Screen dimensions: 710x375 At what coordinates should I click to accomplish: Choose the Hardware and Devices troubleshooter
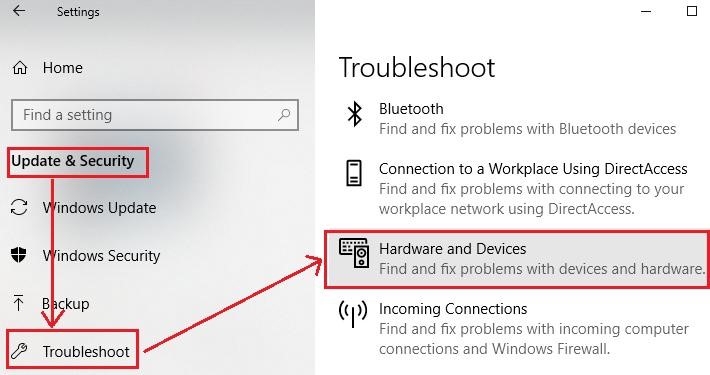pos(517,259)
